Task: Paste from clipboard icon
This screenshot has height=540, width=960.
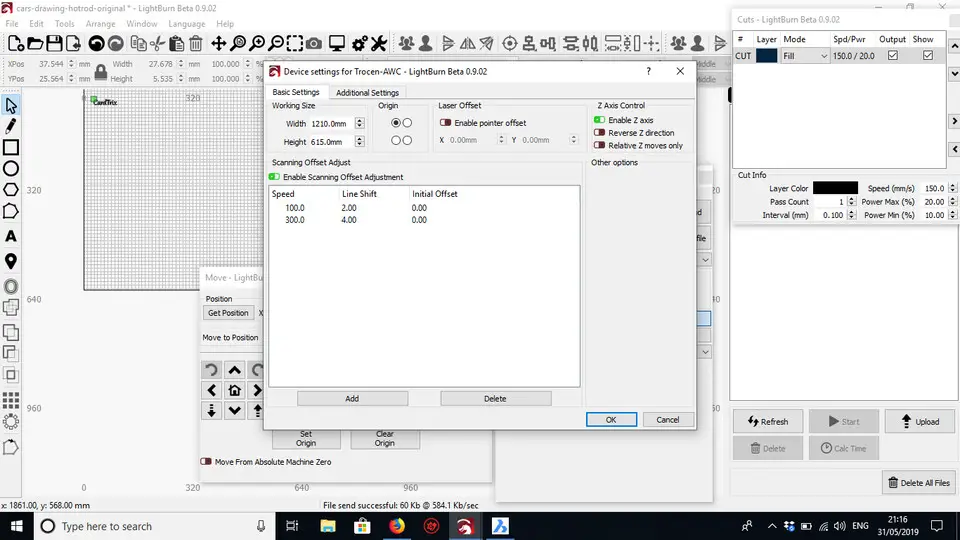Action: tap(176, 43)
